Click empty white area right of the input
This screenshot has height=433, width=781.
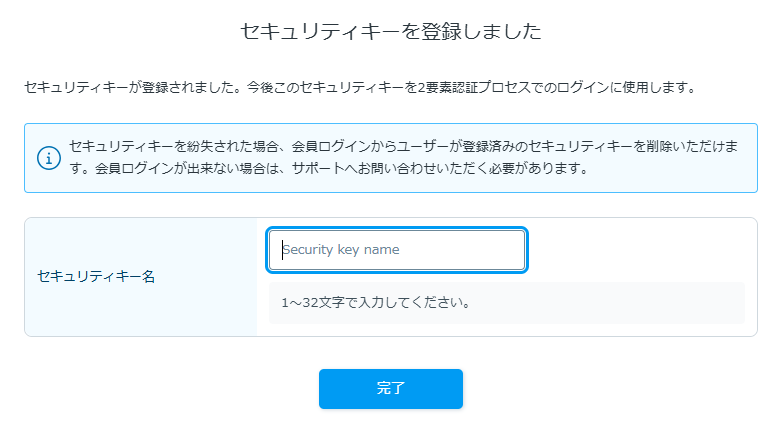(640, 250)
